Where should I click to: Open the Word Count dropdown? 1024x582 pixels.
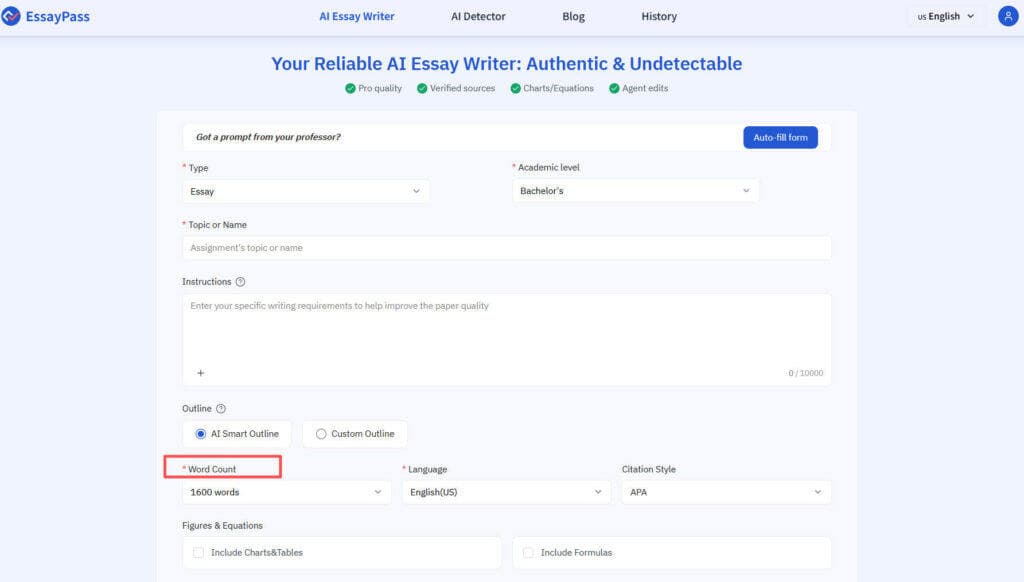286,492
